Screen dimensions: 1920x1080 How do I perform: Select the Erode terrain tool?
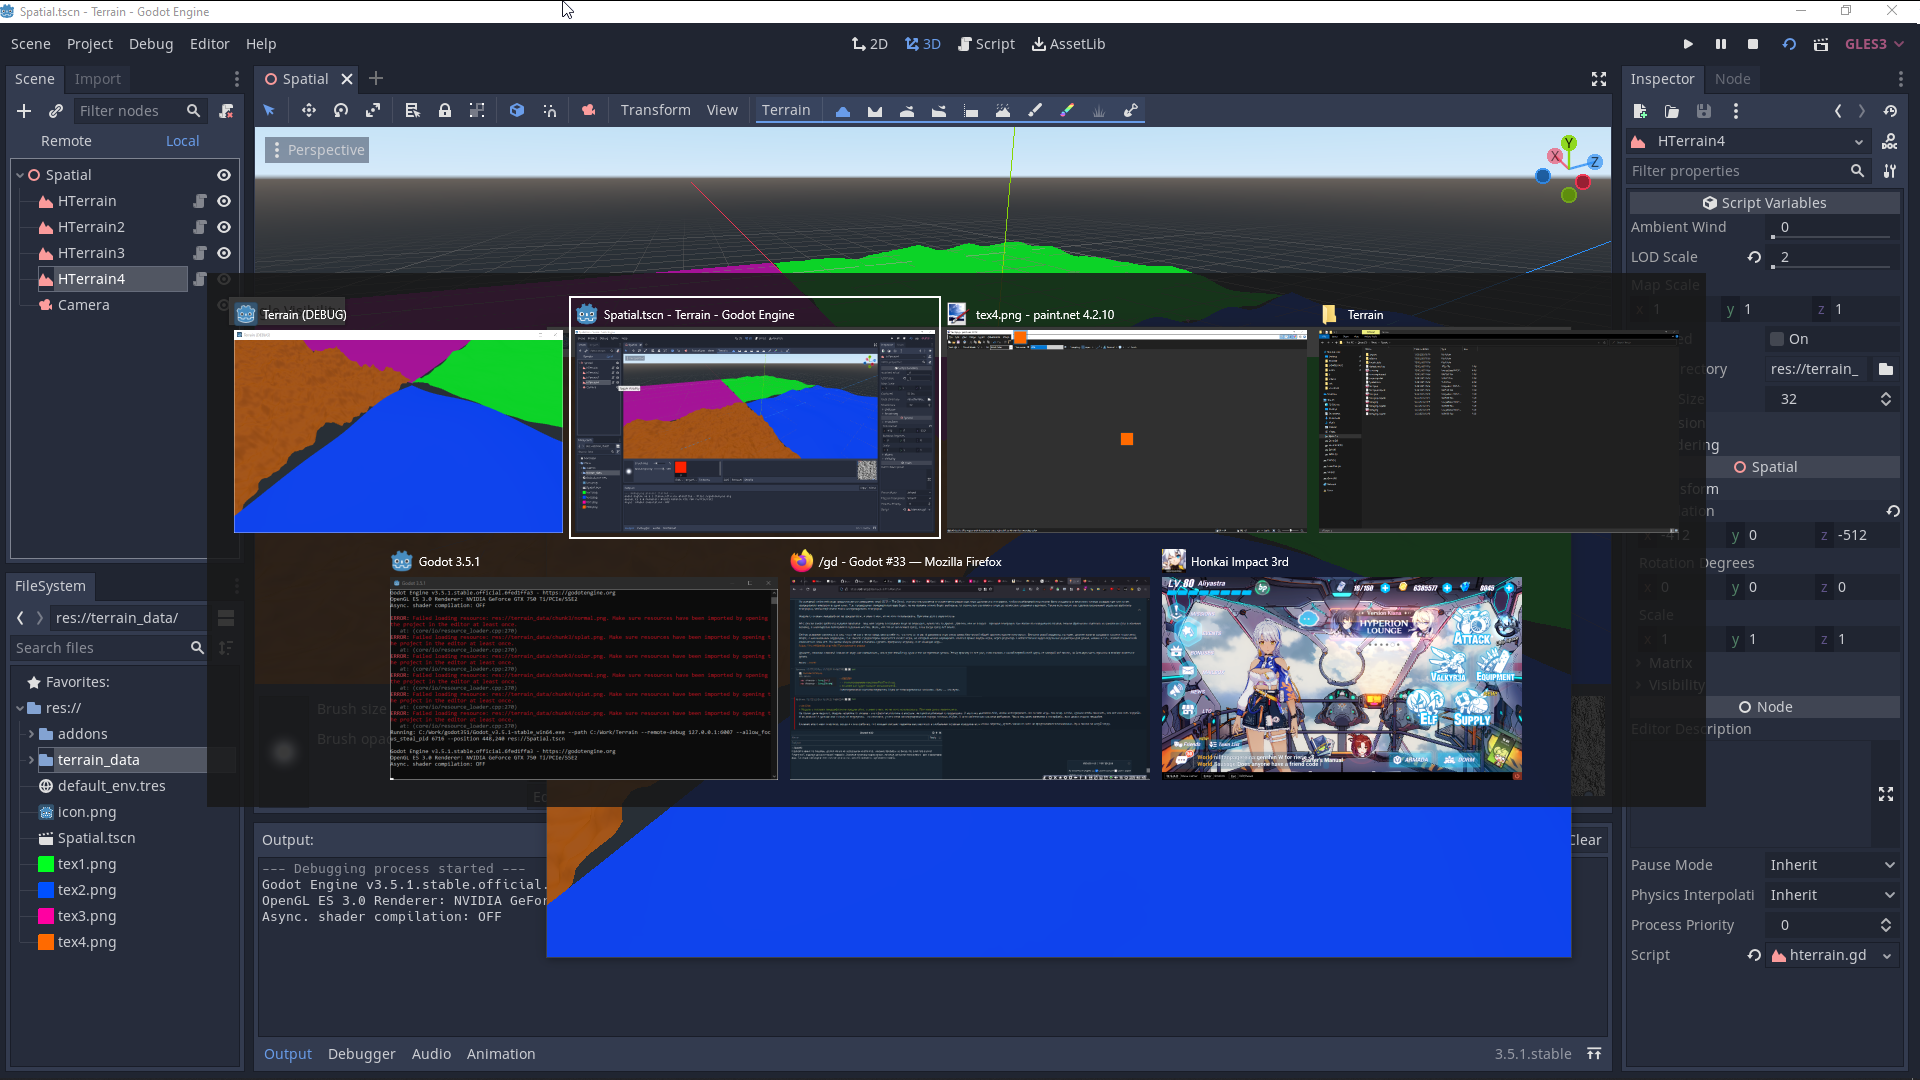(1003, 111)
